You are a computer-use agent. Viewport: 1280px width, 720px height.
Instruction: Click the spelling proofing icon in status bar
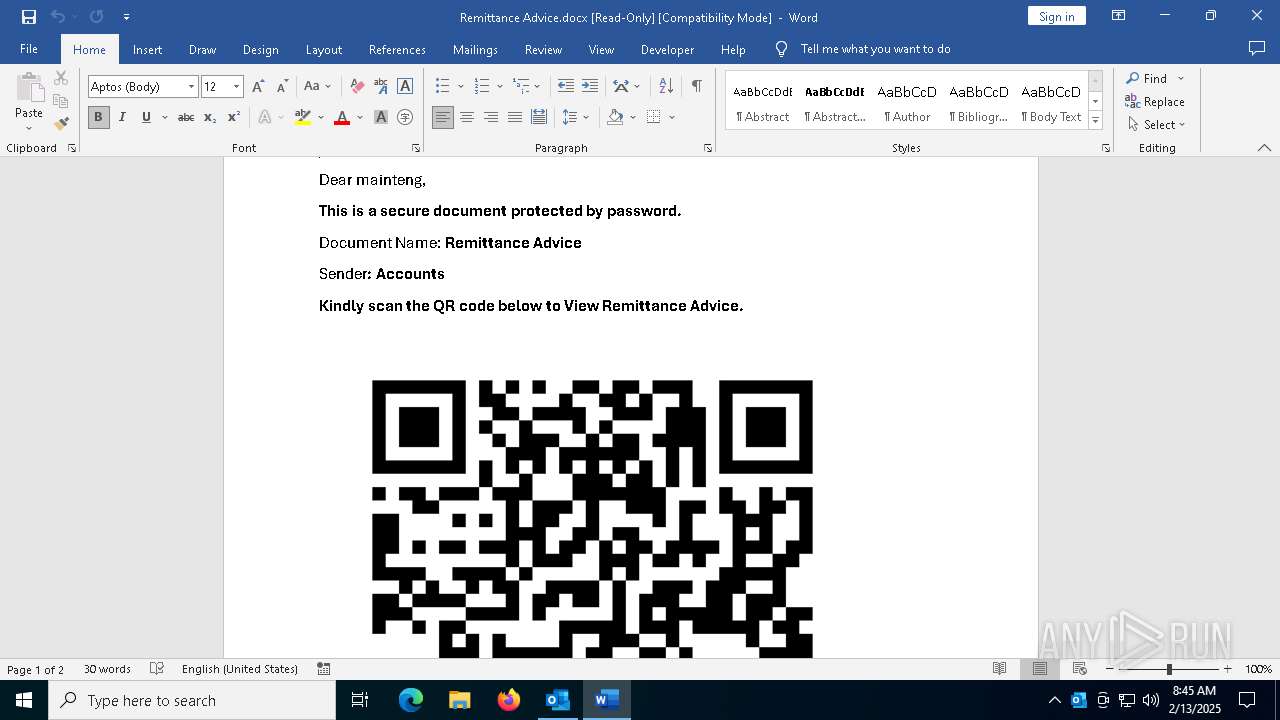click(x=157, y=669)
